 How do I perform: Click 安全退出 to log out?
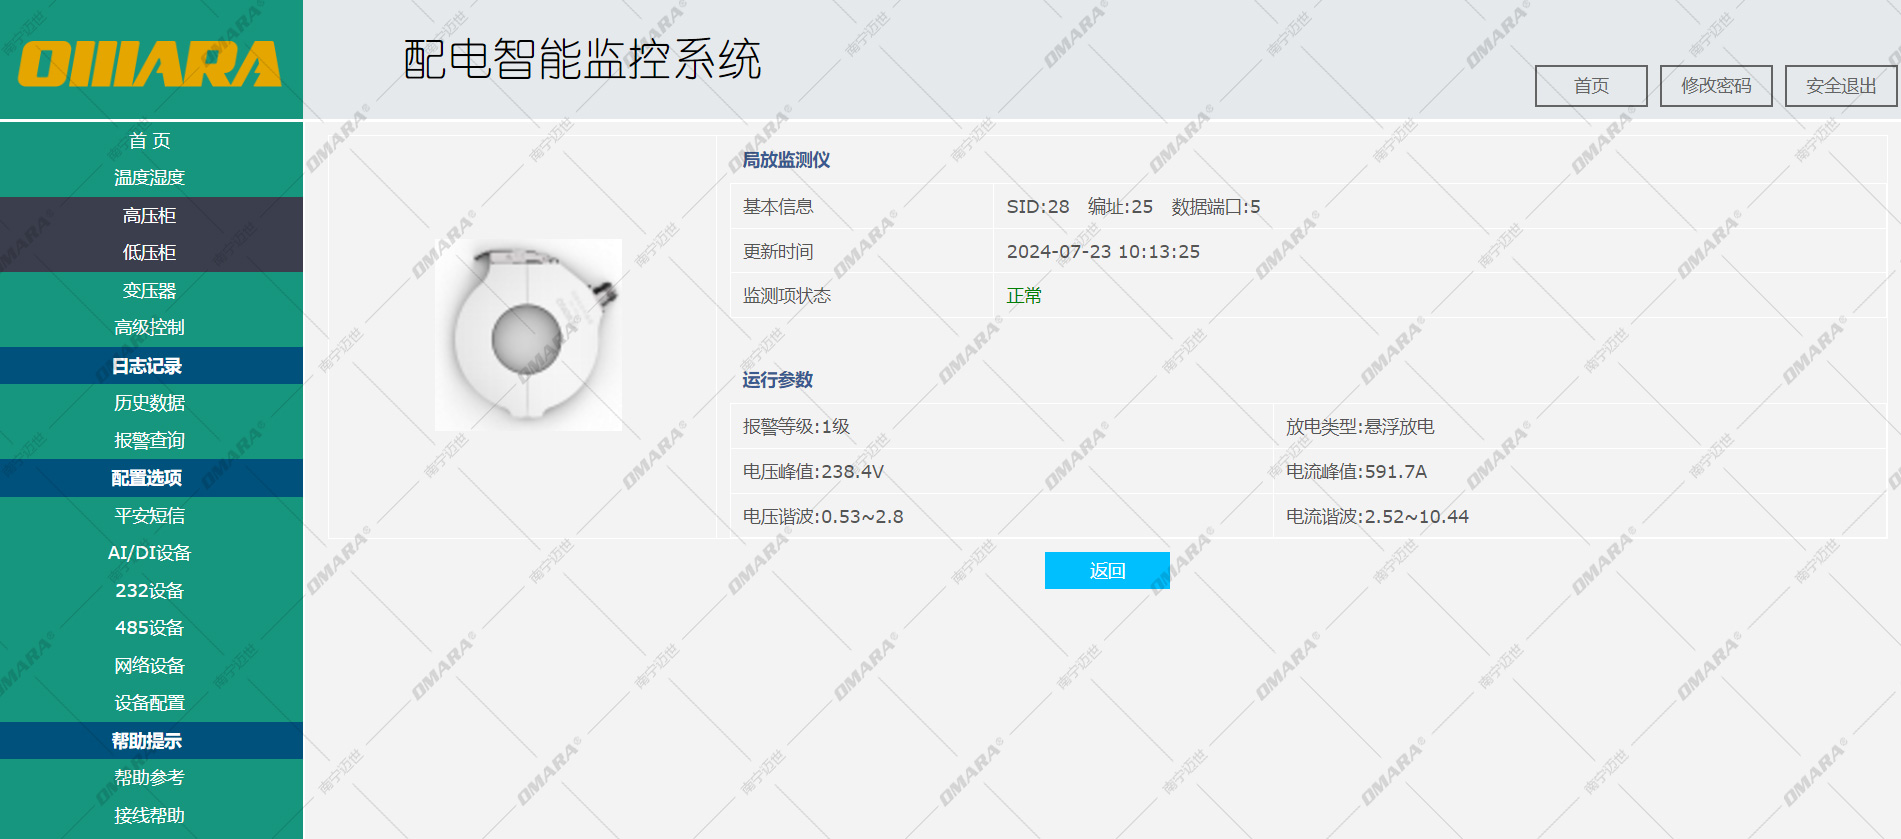tap(1840, 86)
